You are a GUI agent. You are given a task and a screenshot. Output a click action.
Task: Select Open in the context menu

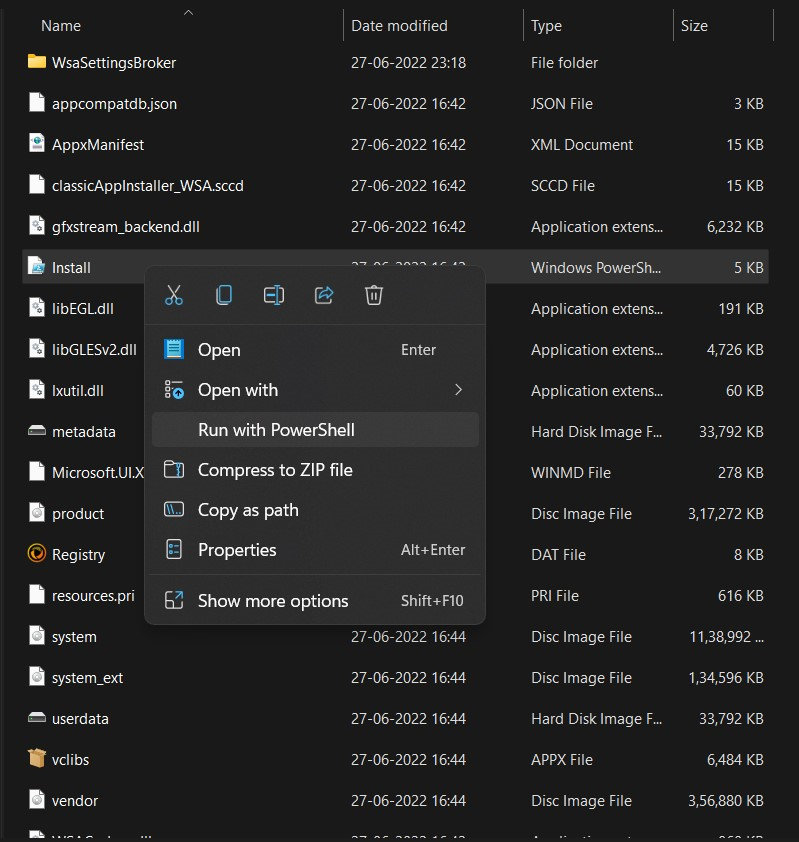click(315, 350)
